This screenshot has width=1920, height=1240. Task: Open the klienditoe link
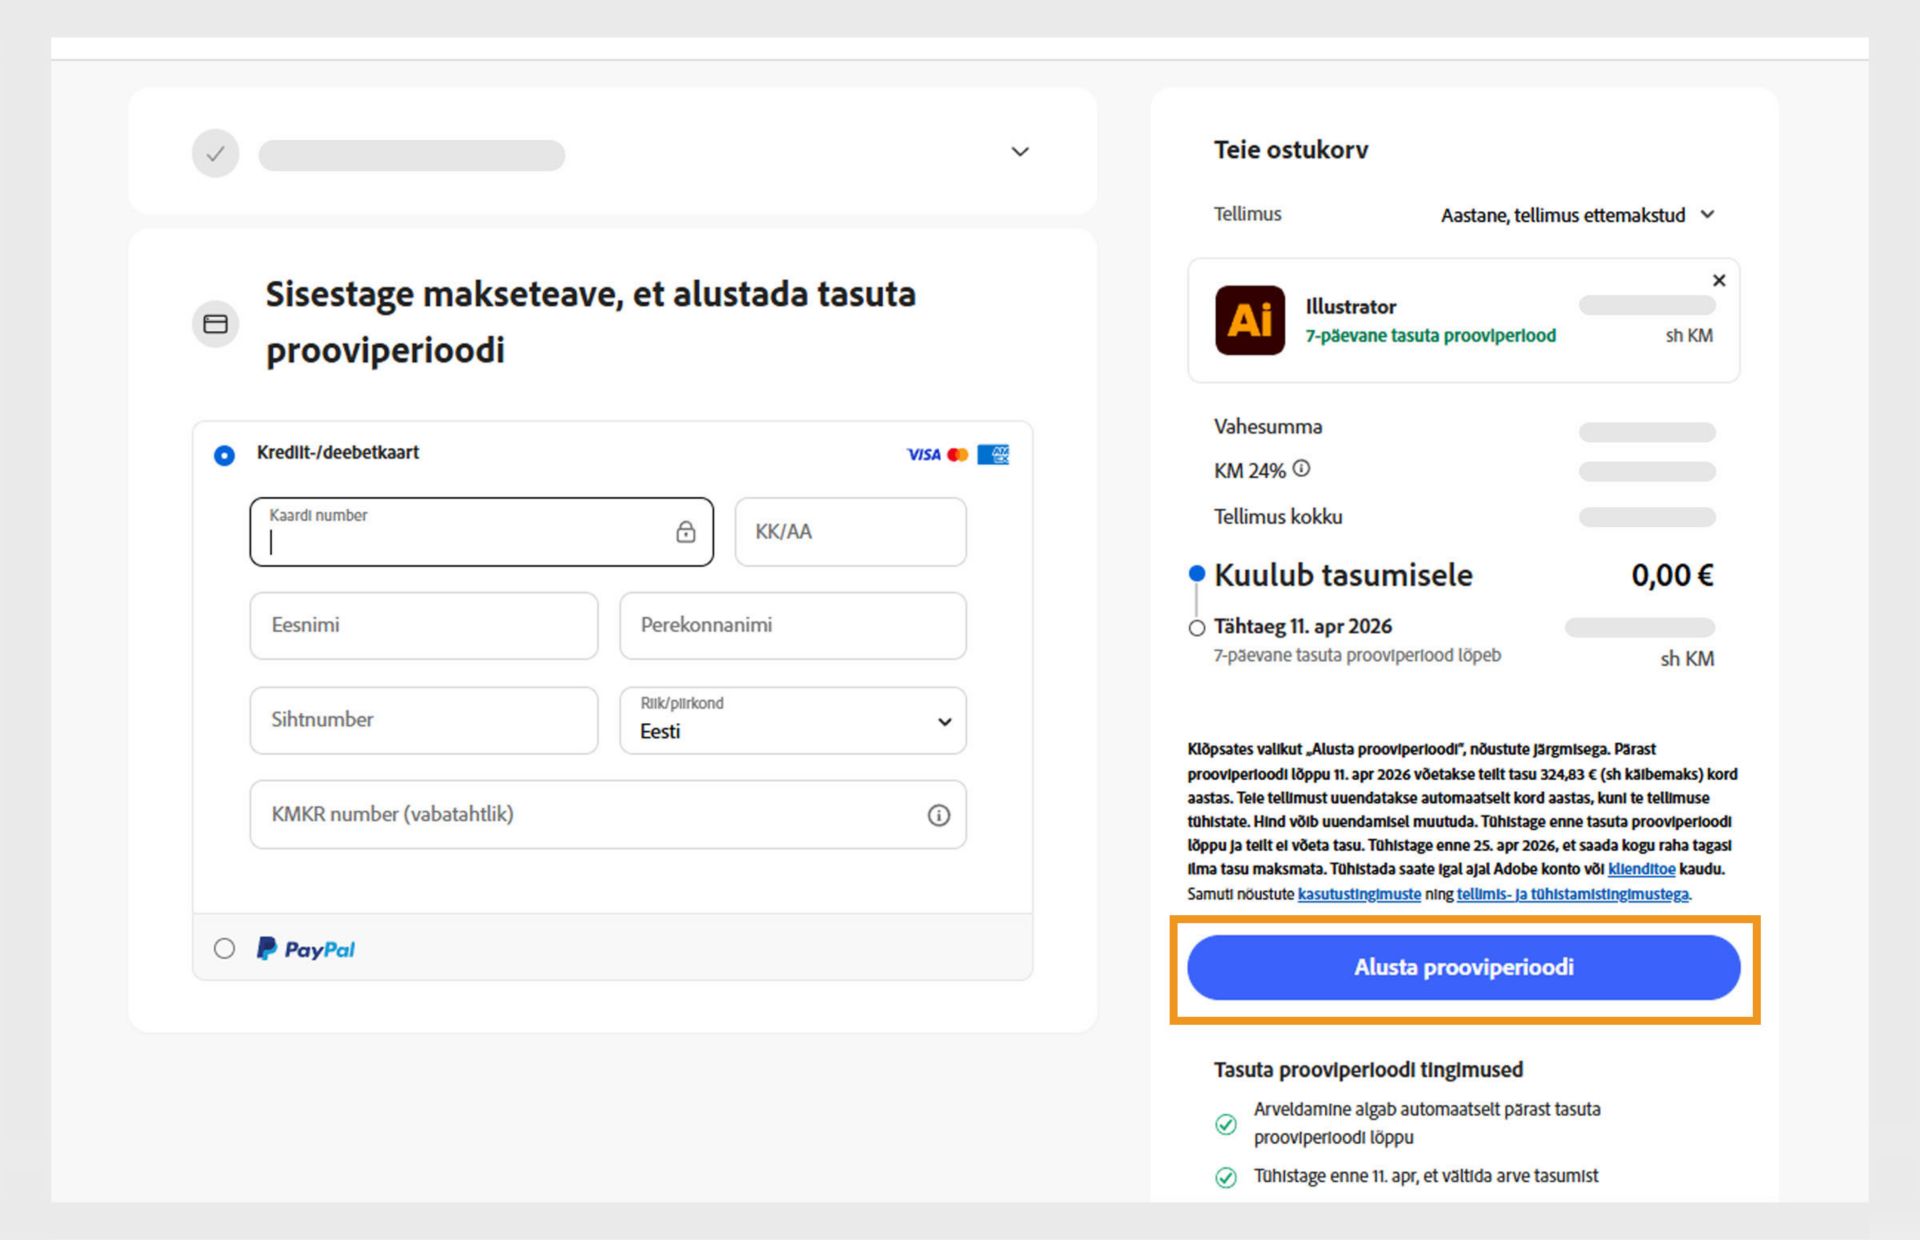pyautogui.click(x=1641, y=869)
